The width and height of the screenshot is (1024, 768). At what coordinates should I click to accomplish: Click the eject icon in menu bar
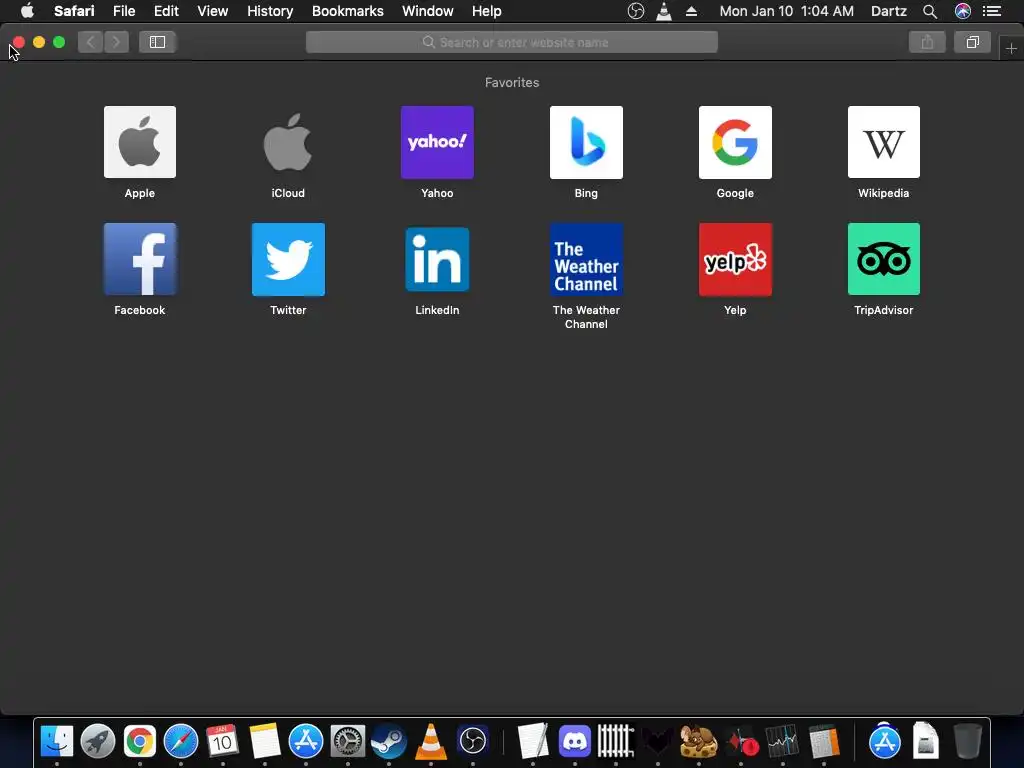692,11
